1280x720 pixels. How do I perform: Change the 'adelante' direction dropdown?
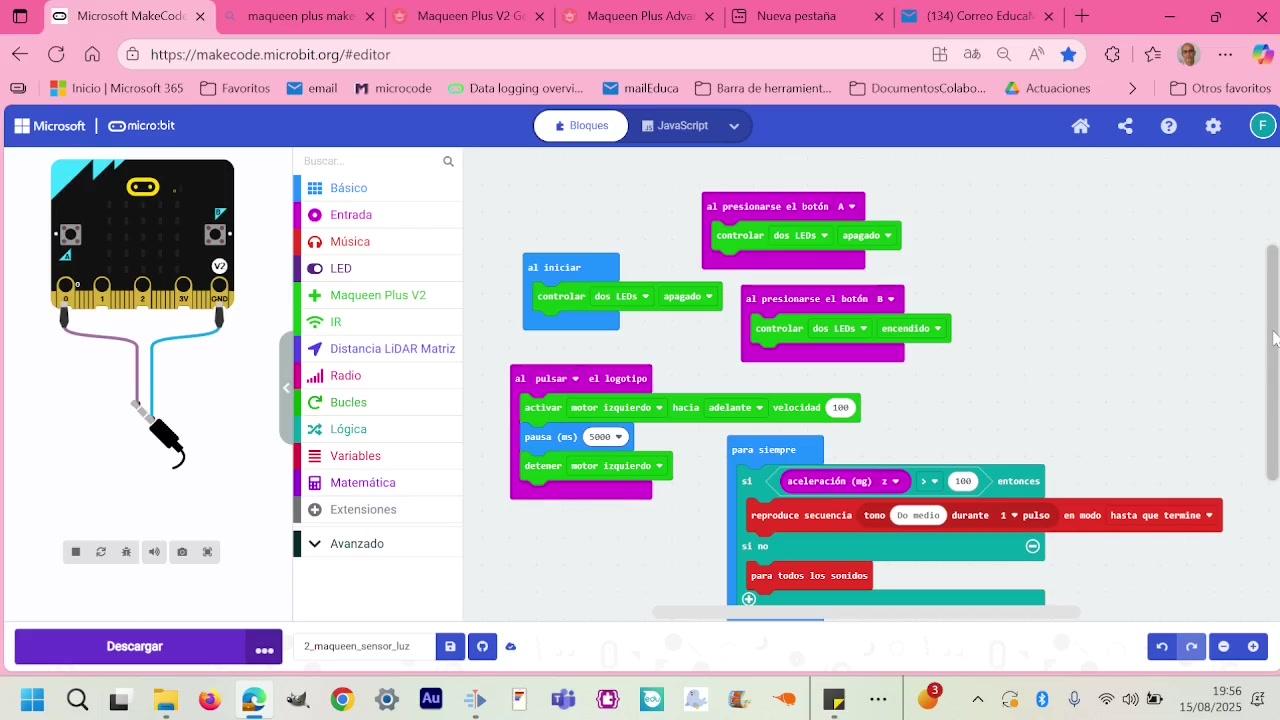[x=736, y=408]
